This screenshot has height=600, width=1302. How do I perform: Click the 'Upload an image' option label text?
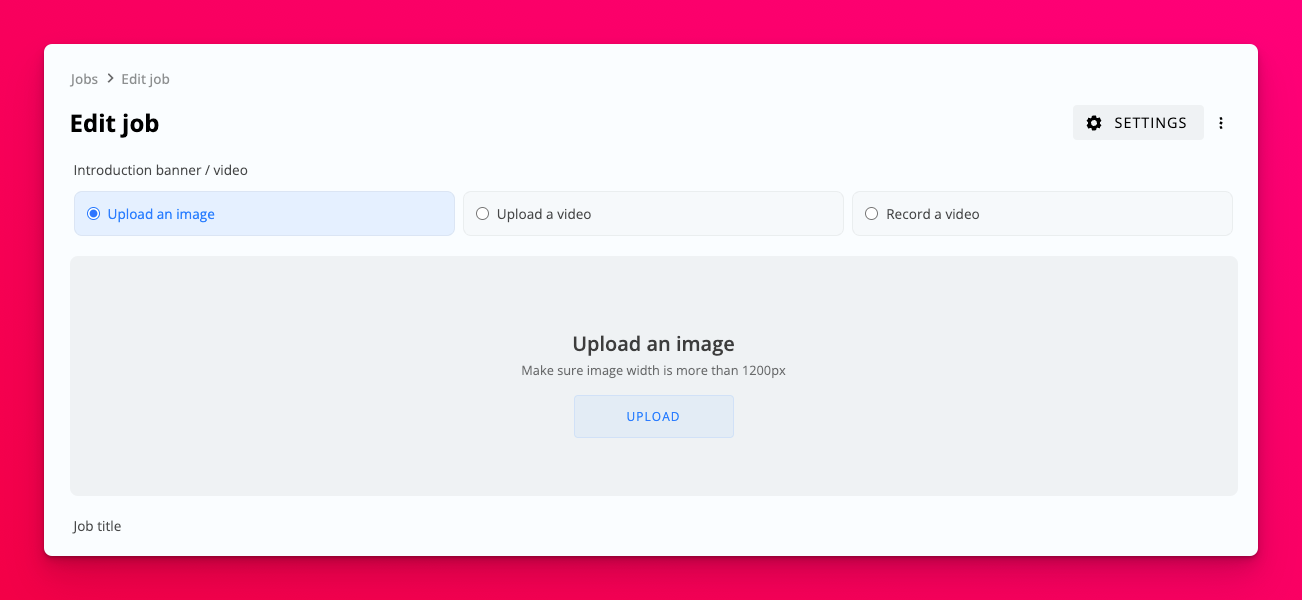click(x=161, y=214)
